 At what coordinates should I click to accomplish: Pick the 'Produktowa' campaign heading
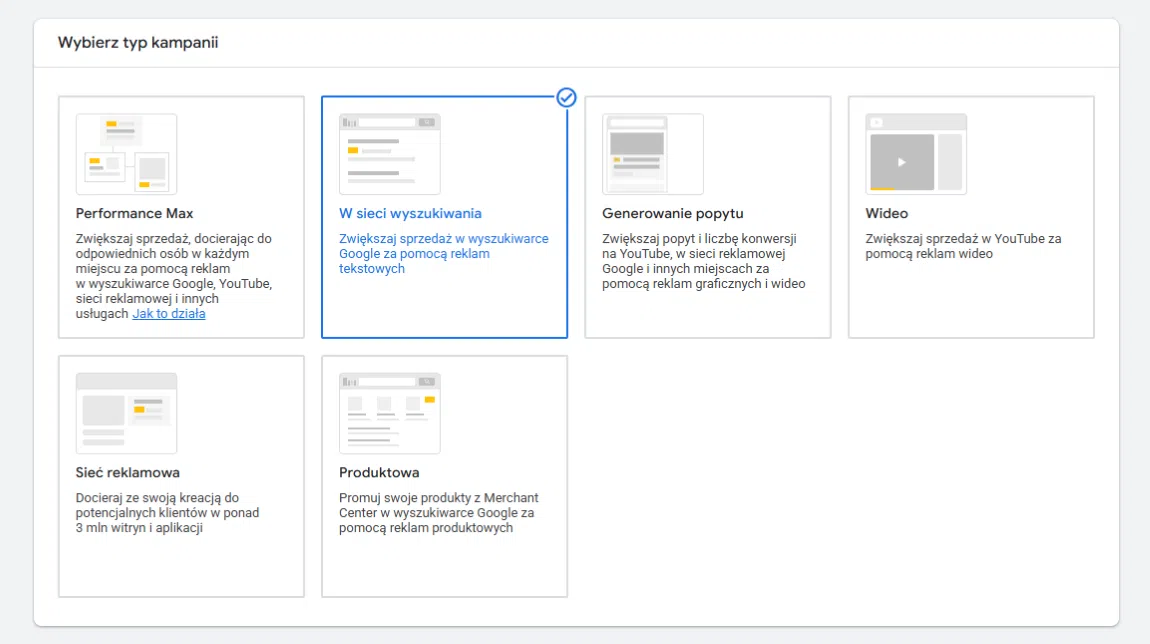coord(379,472)
